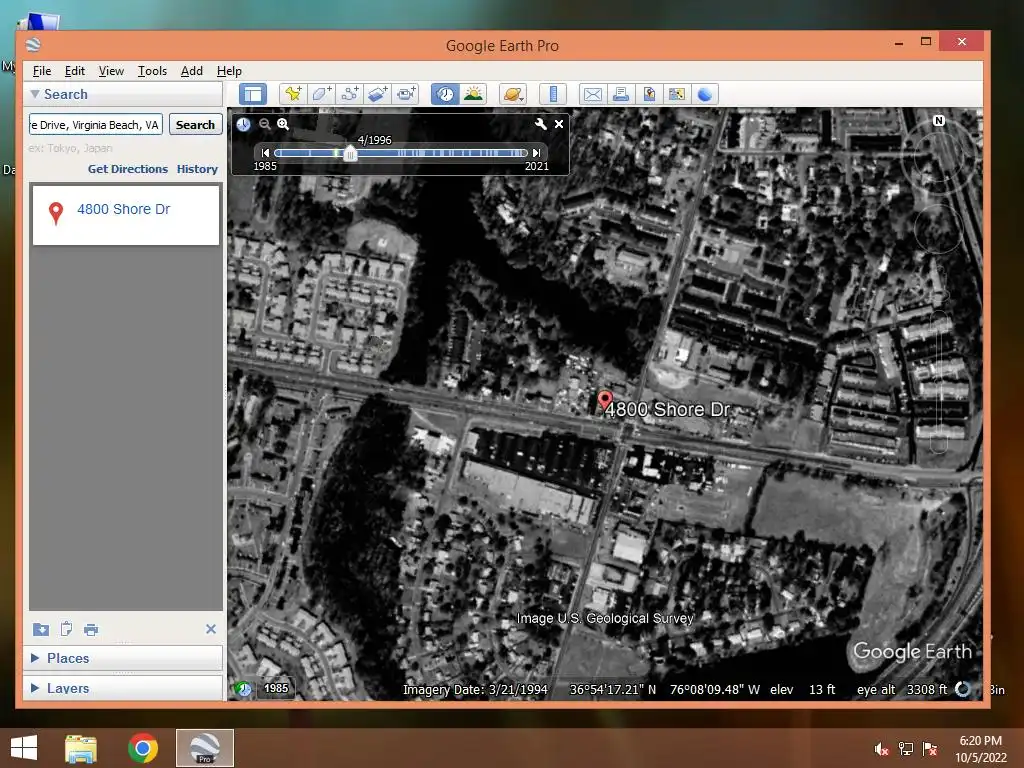Screen dimensions: 1024x768
Task: Add a placemark with the pushpin icon
Action: click(293, 94)
